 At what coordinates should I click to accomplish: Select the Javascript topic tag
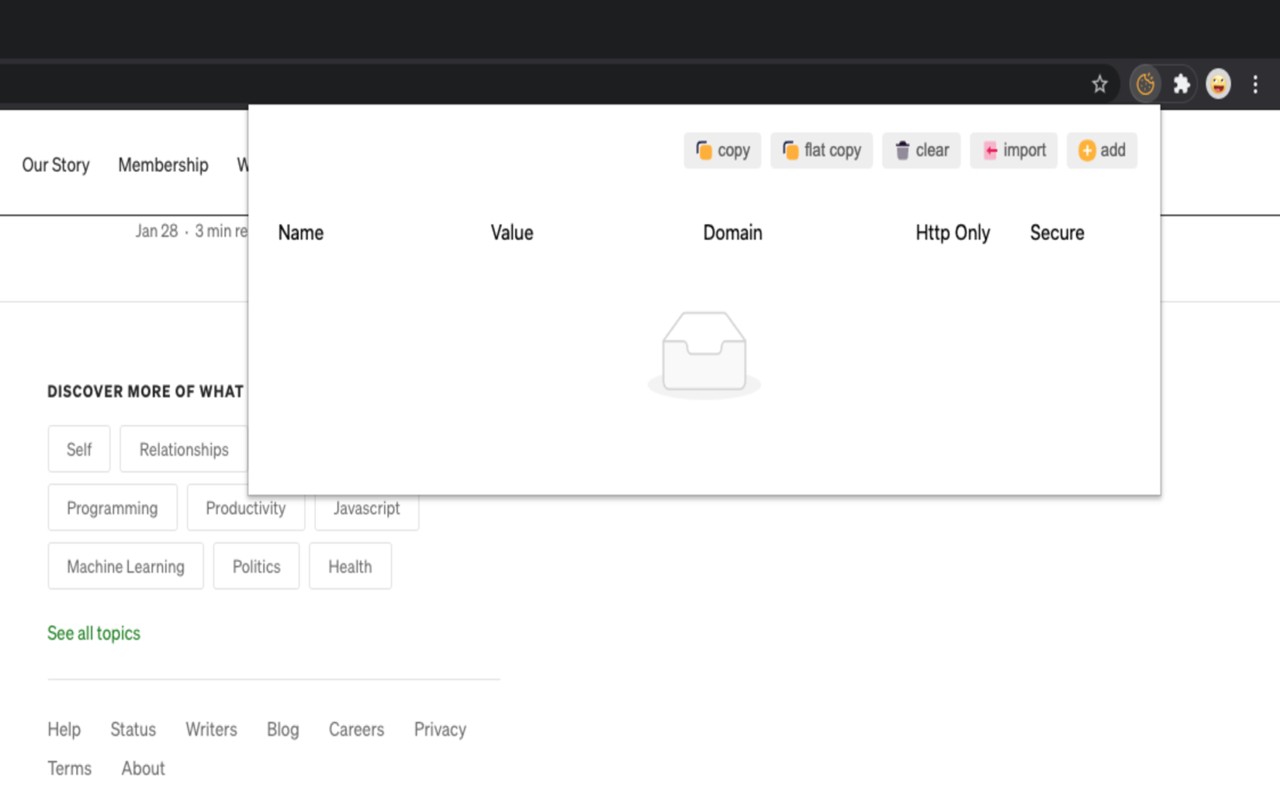(367, 508)
